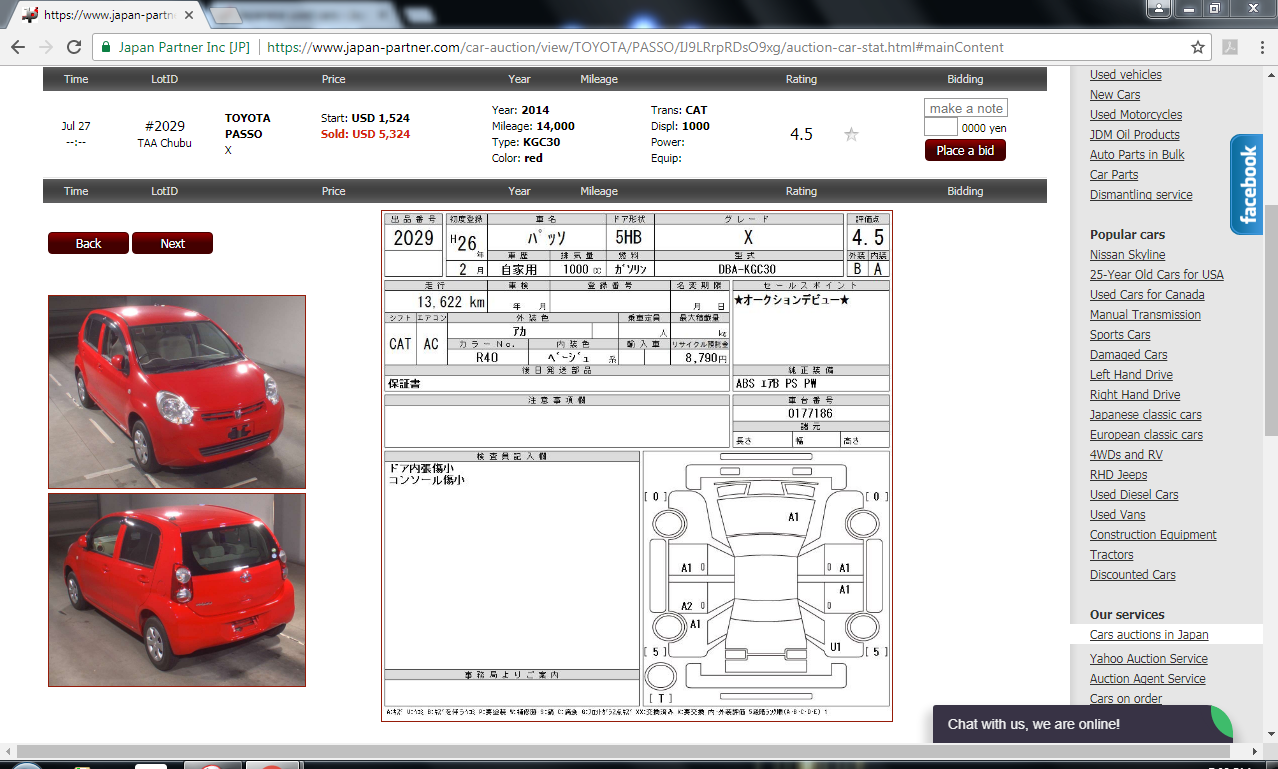This screenshot has width=1278, height=769.
Task: Open the Cars on order link
Action: tap(1126, 699)
